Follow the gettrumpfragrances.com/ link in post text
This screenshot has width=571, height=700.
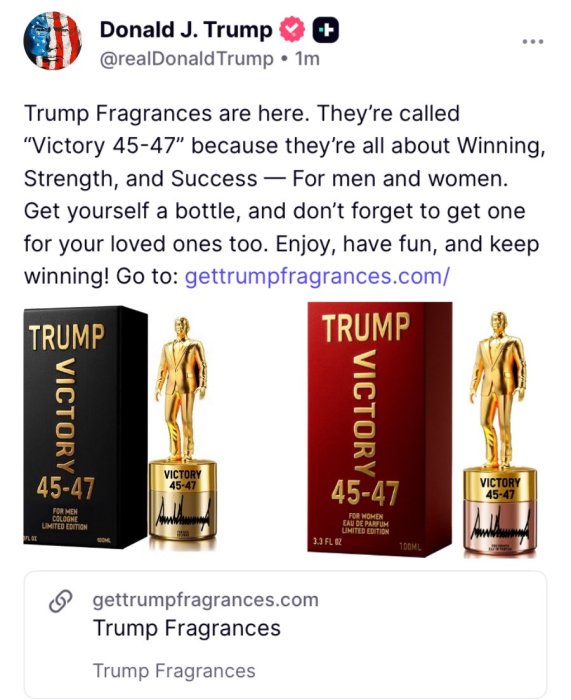click(317, 276)
